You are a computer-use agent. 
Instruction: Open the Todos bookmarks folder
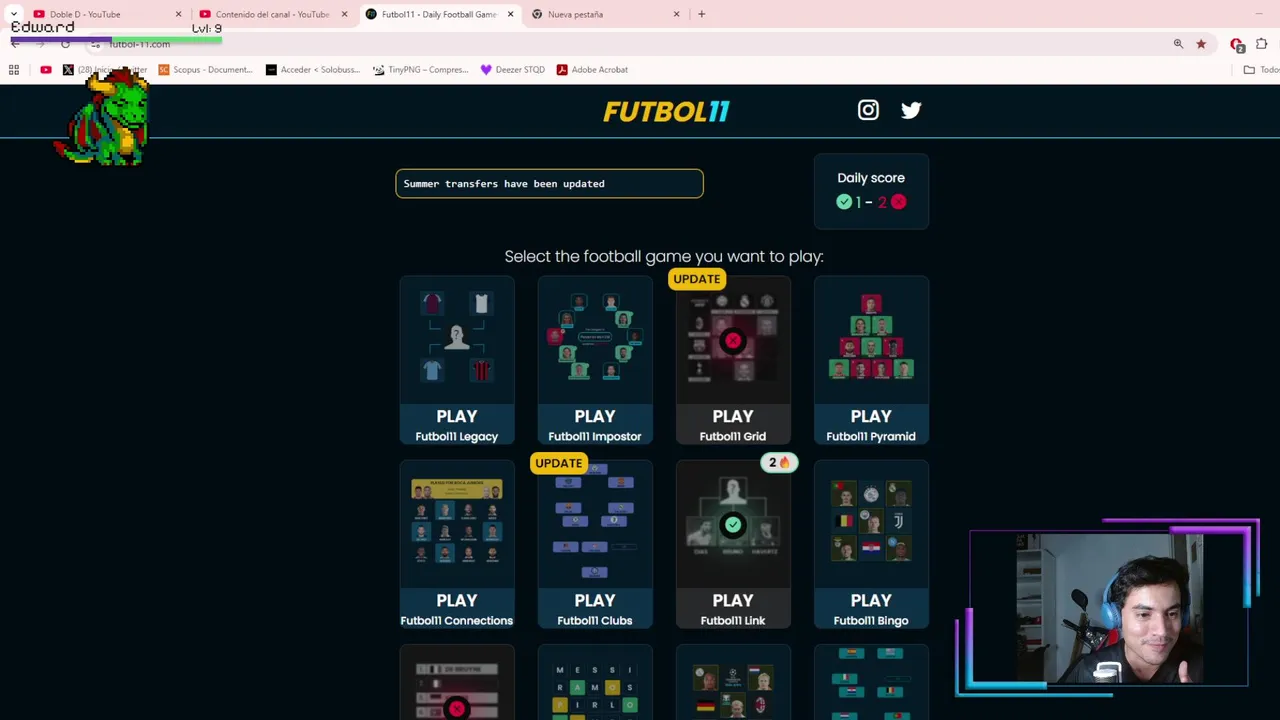[x=1260, y=70]
